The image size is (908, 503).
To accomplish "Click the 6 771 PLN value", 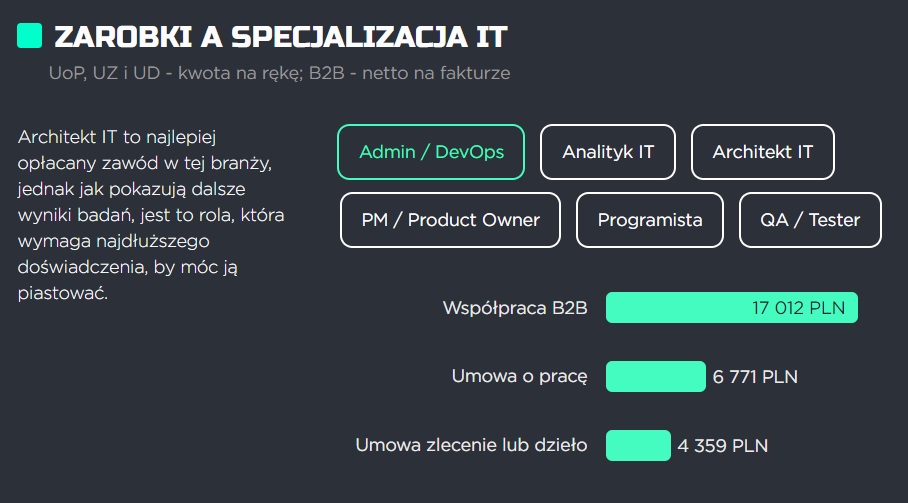I will 755,377.
